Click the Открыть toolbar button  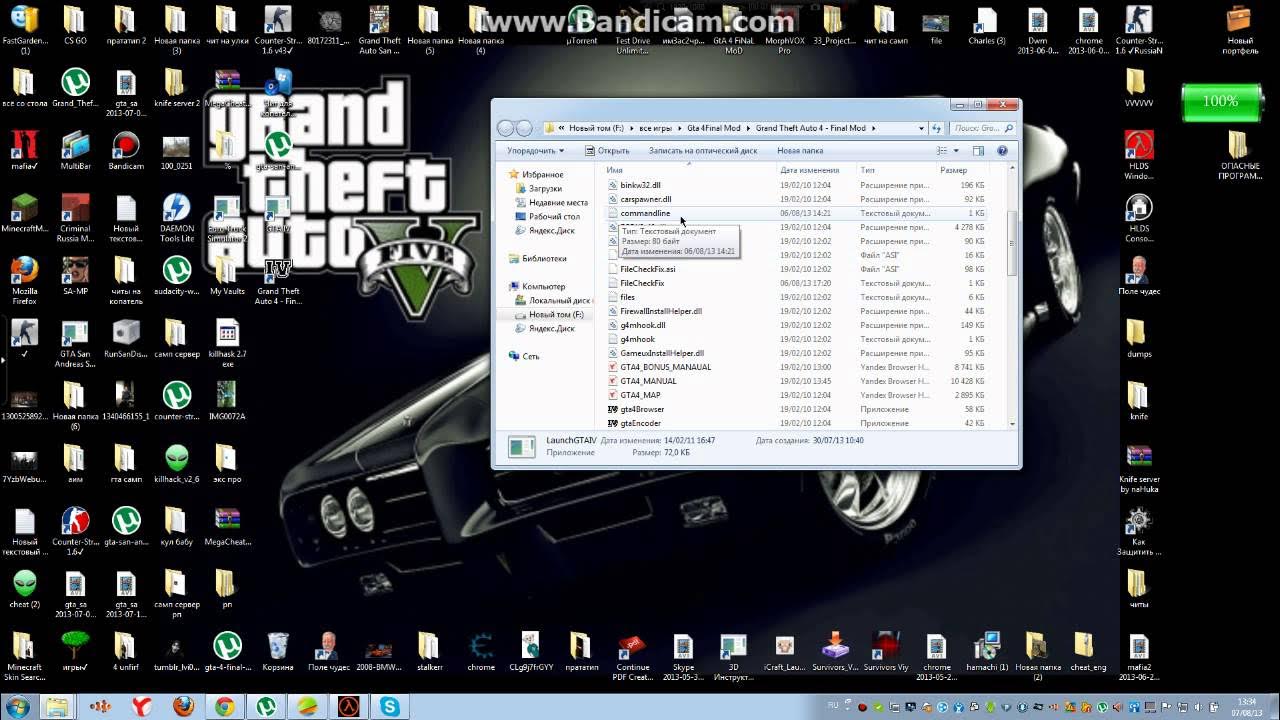pos(608,151)
